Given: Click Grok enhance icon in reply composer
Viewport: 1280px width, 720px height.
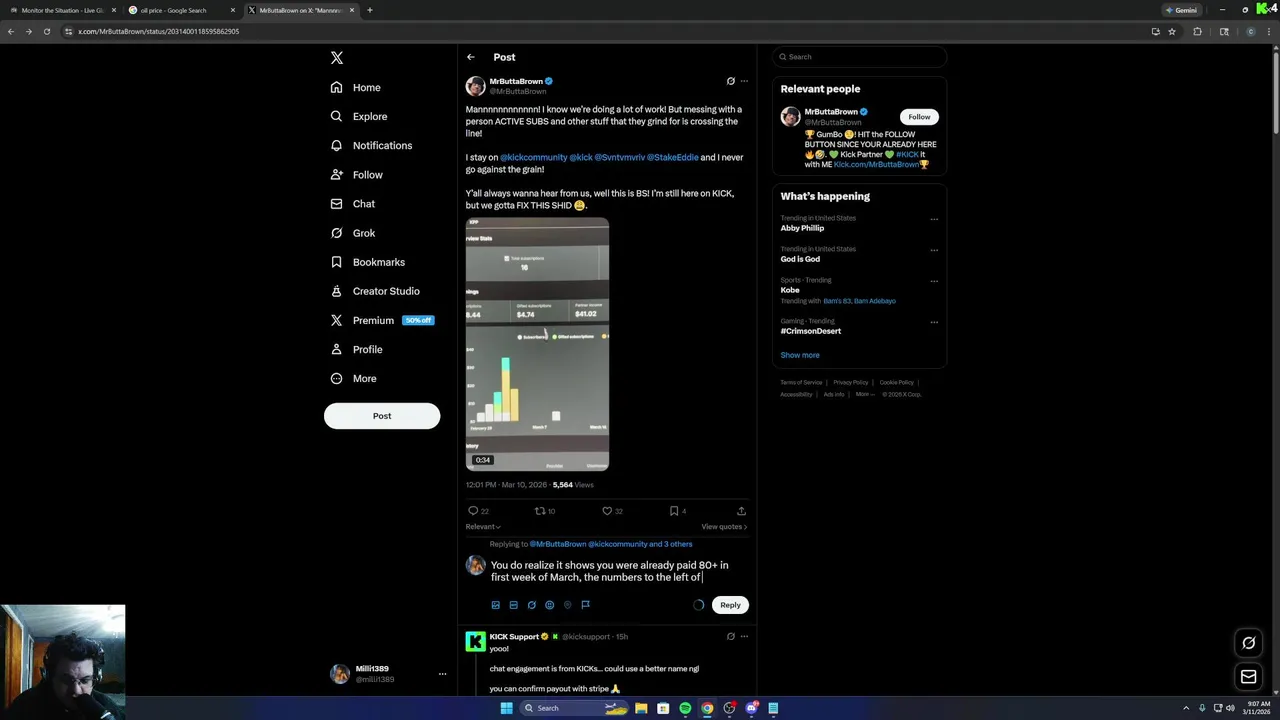Looking at the screenshot, I should tap(531, 605).
